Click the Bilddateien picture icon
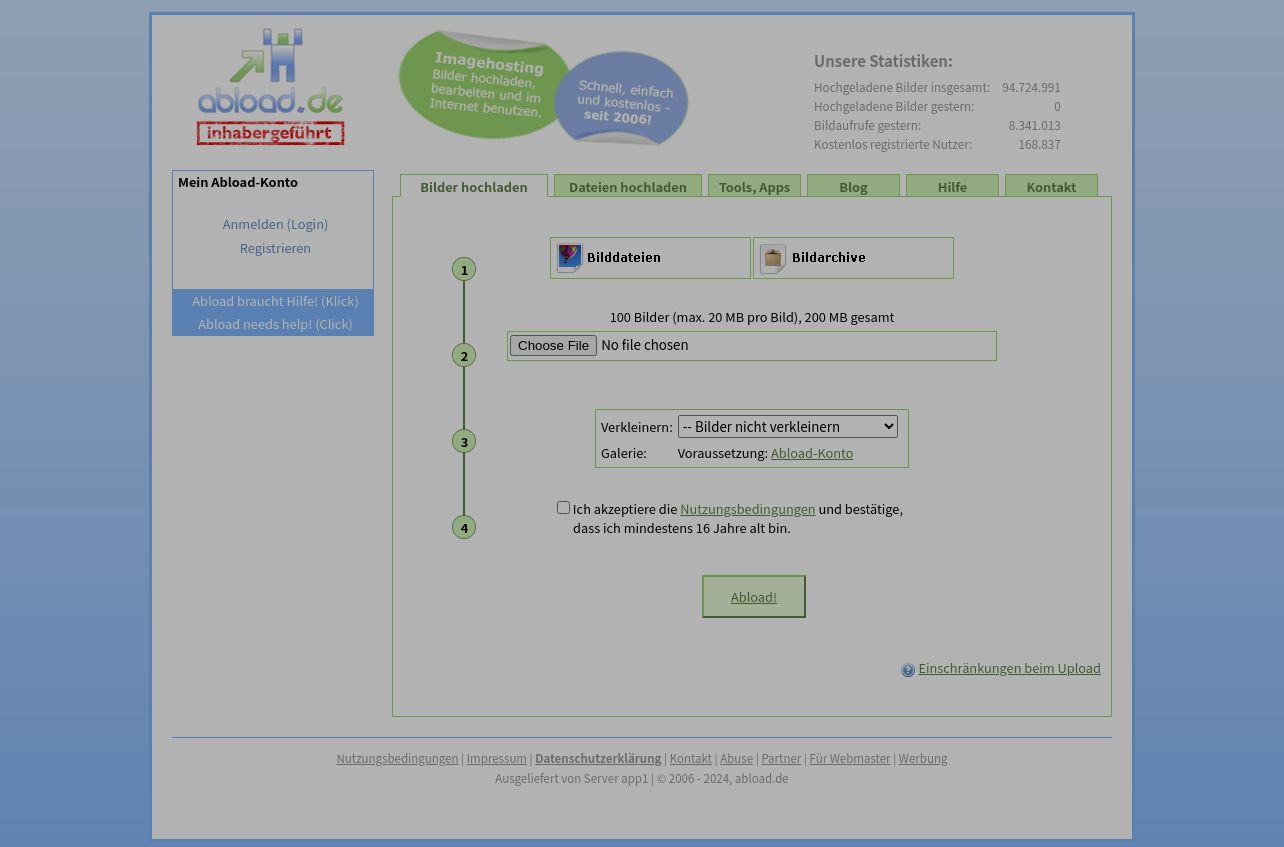 coord(569,258)
